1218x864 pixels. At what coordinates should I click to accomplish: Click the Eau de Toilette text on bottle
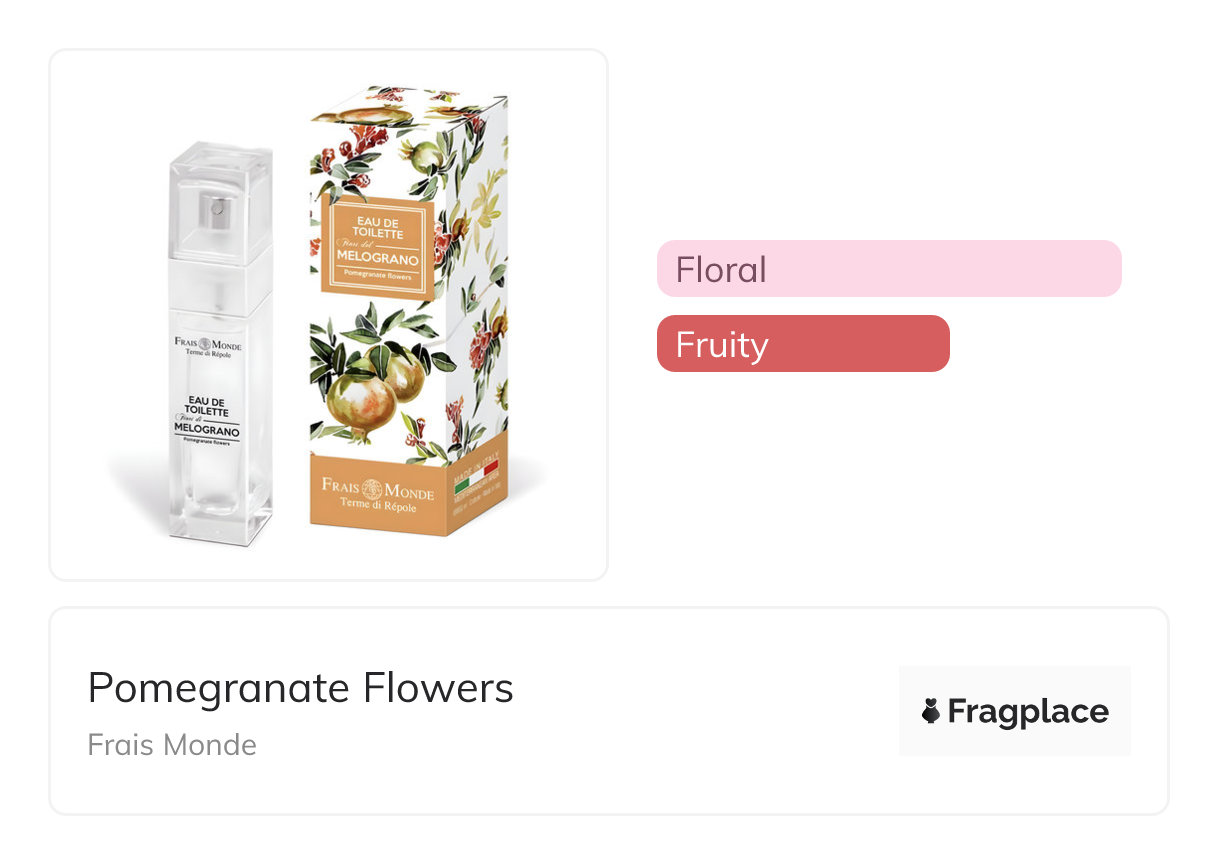click(x=207, y=406)
